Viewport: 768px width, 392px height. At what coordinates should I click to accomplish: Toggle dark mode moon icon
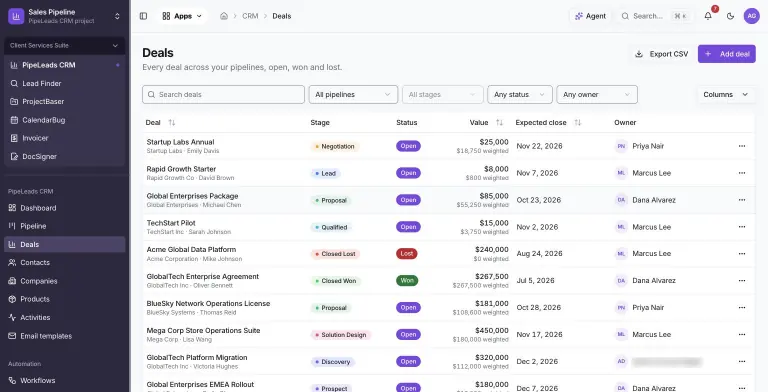point(730,16)
